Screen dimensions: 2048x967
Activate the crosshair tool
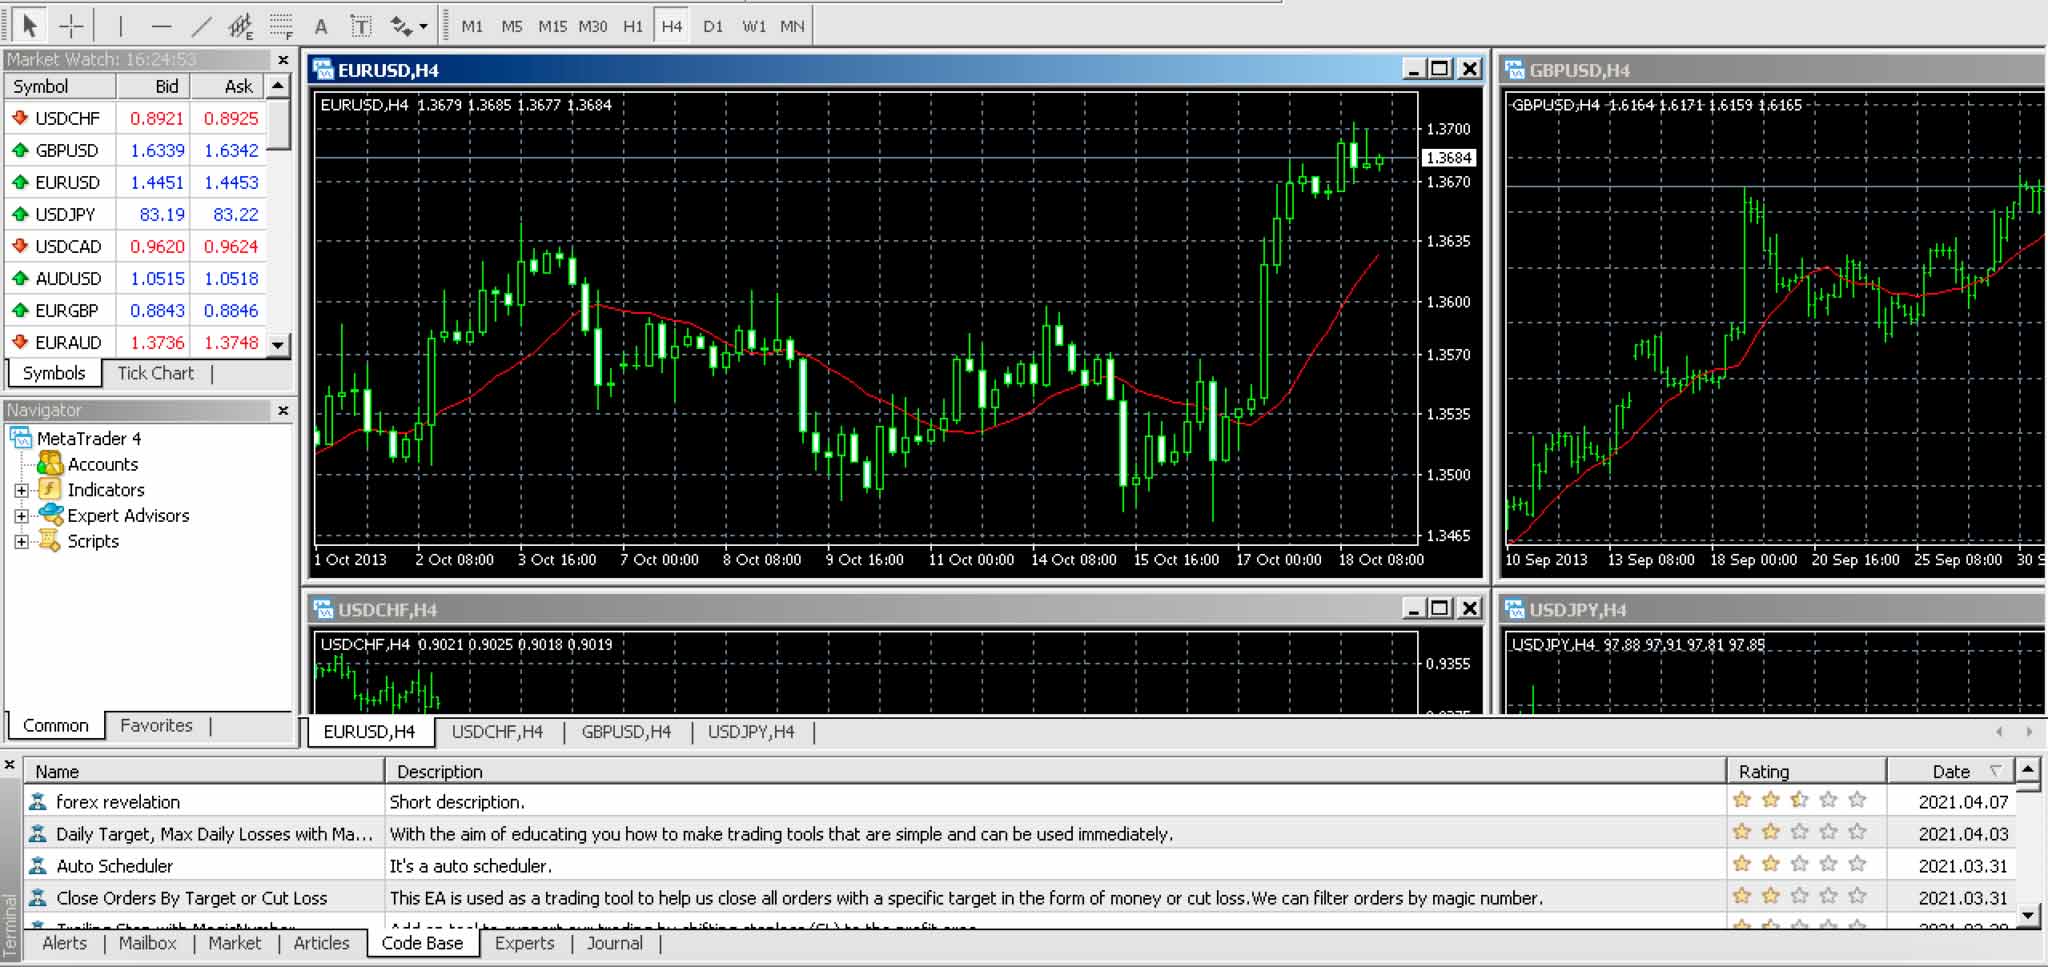[x=71, y=25]
